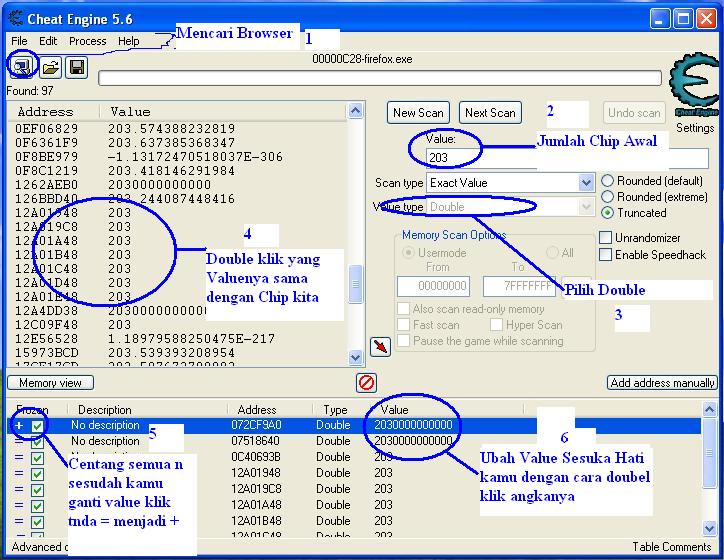Toggle frozen checkbox for 072CF9A0
This screenshot has height=560, width=724.
pyautogui.click(x=37, y=426)
